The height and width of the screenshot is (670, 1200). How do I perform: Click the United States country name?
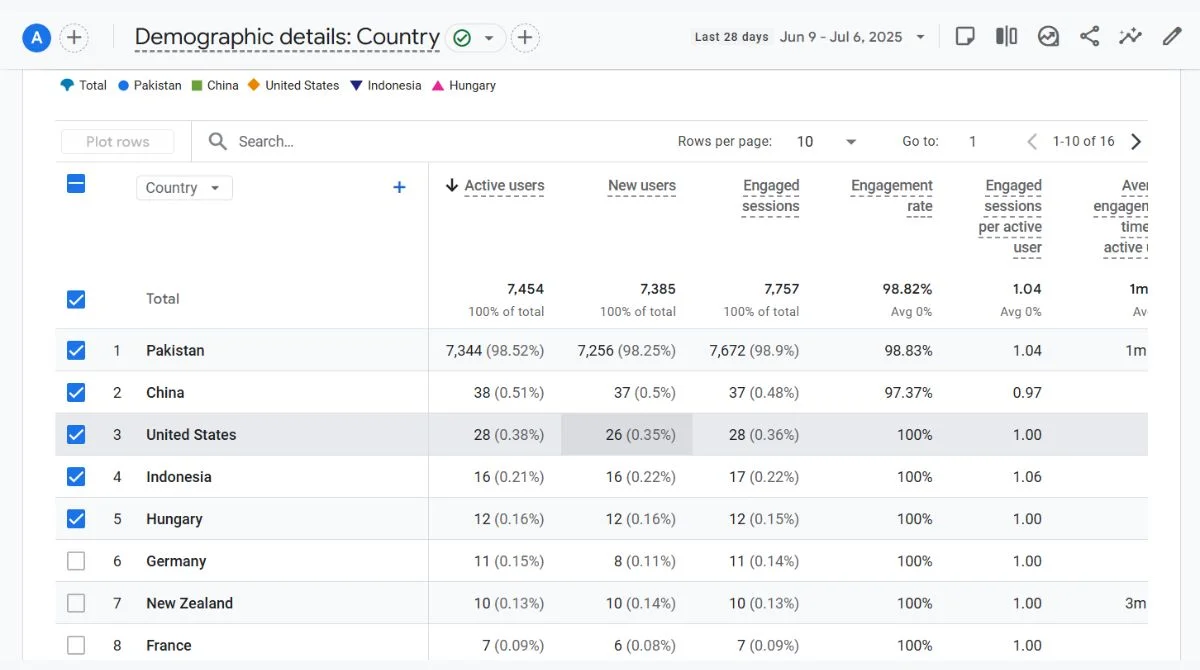tap(191, 435)
